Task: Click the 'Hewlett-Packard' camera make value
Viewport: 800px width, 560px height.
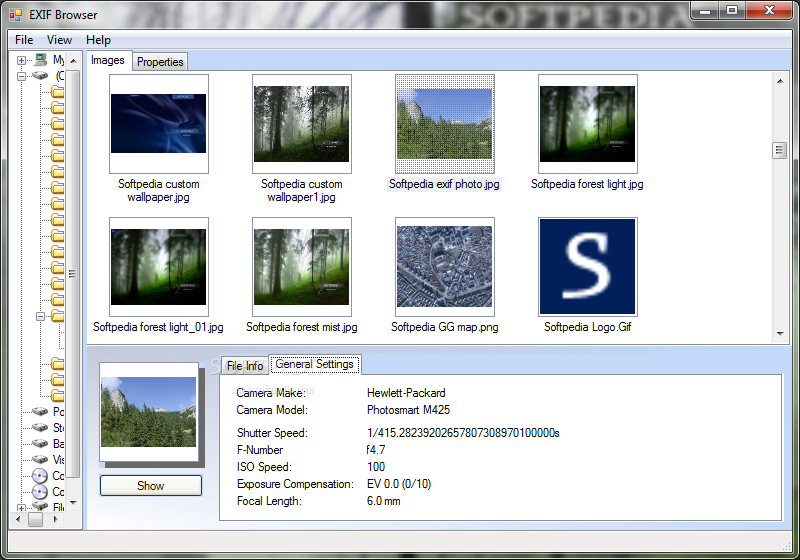Action: pyautogui.click(x=406, y=393)
